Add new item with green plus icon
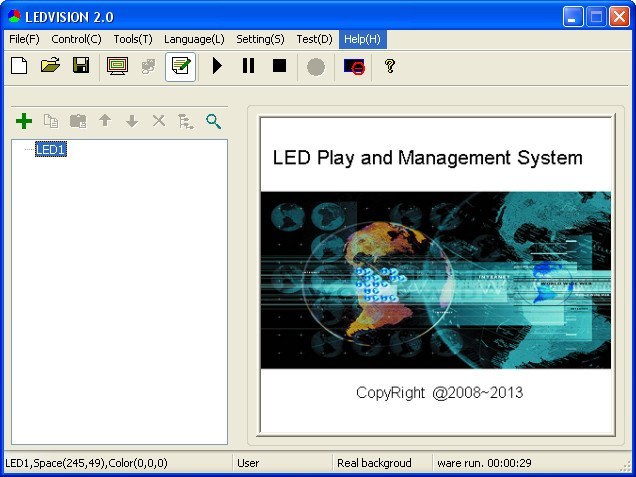The image size is (636, 477). click(x=24, y=121)
